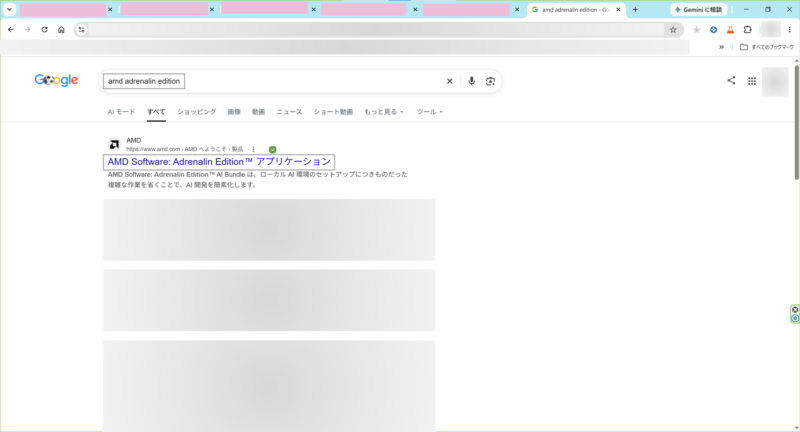This screenshot has height=432, width=800.
Task: Click the green shield badge by AMD result
Action: click(x=272, y=149)
